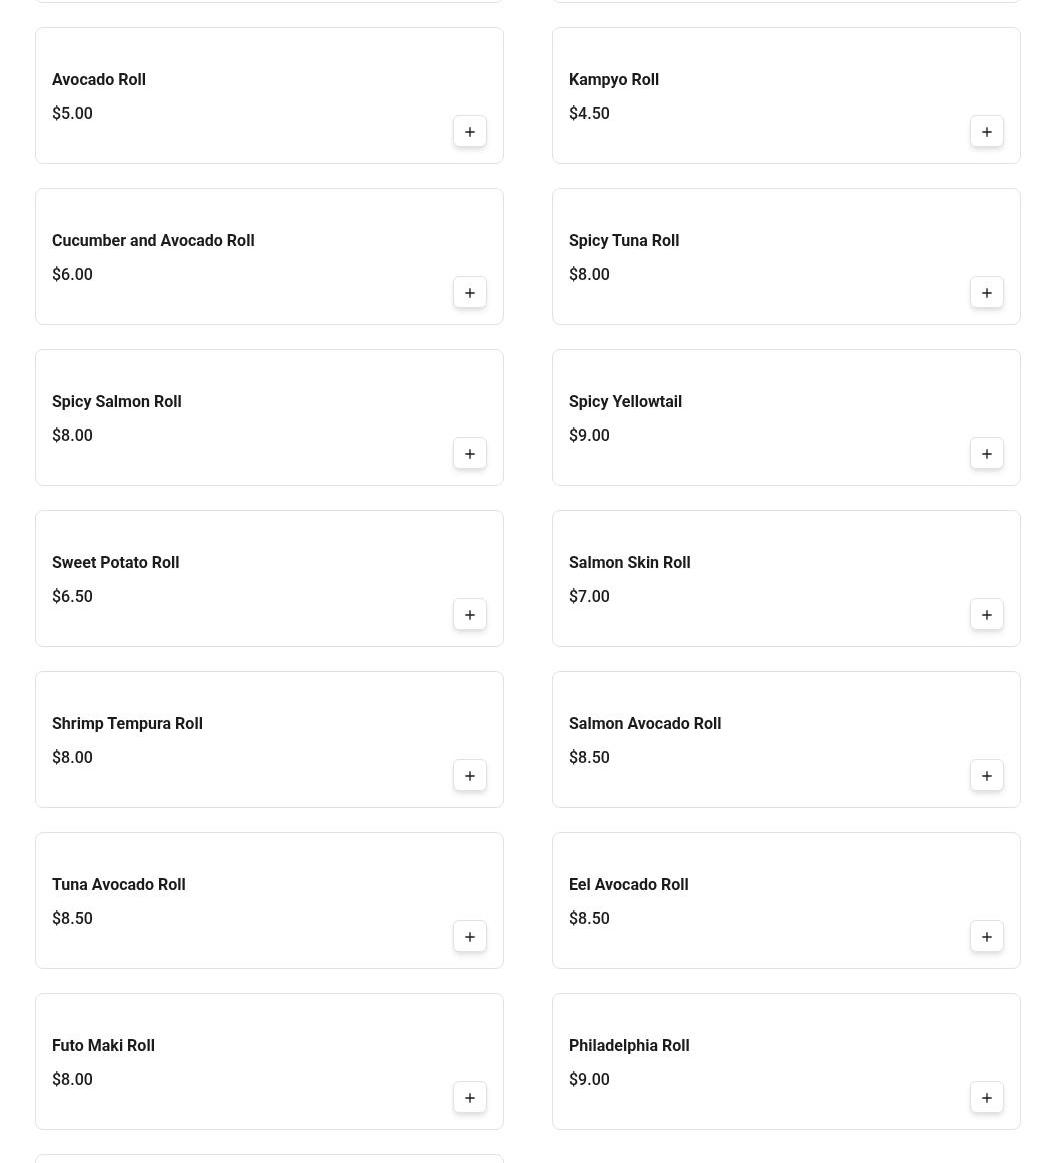
Task: Add Futo Maki Roll via plus icon
Action: tap(470, 1098)
